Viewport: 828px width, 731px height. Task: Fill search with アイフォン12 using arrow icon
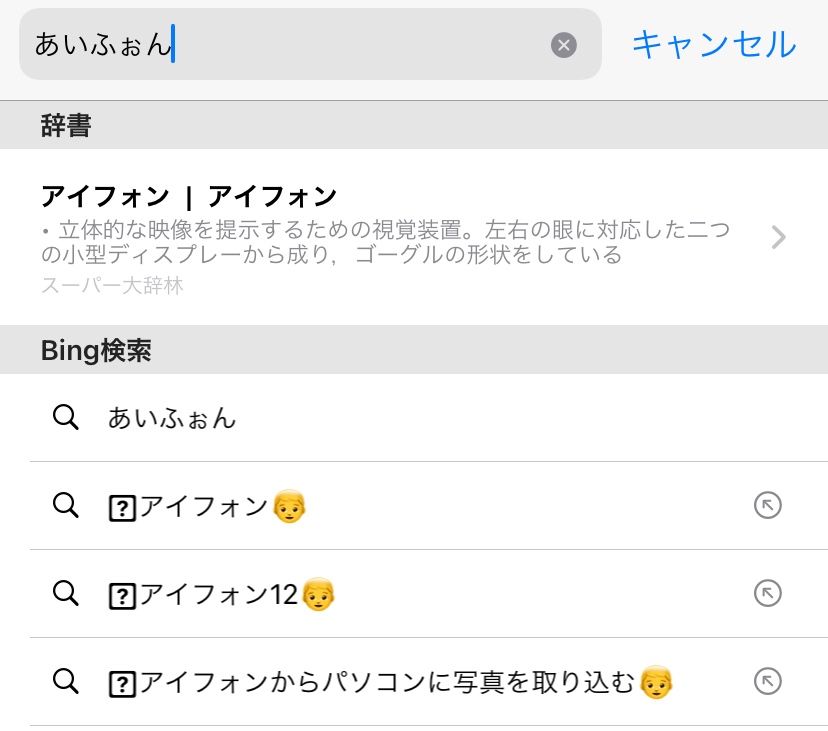pyautogui.click(x=767, y=594)
